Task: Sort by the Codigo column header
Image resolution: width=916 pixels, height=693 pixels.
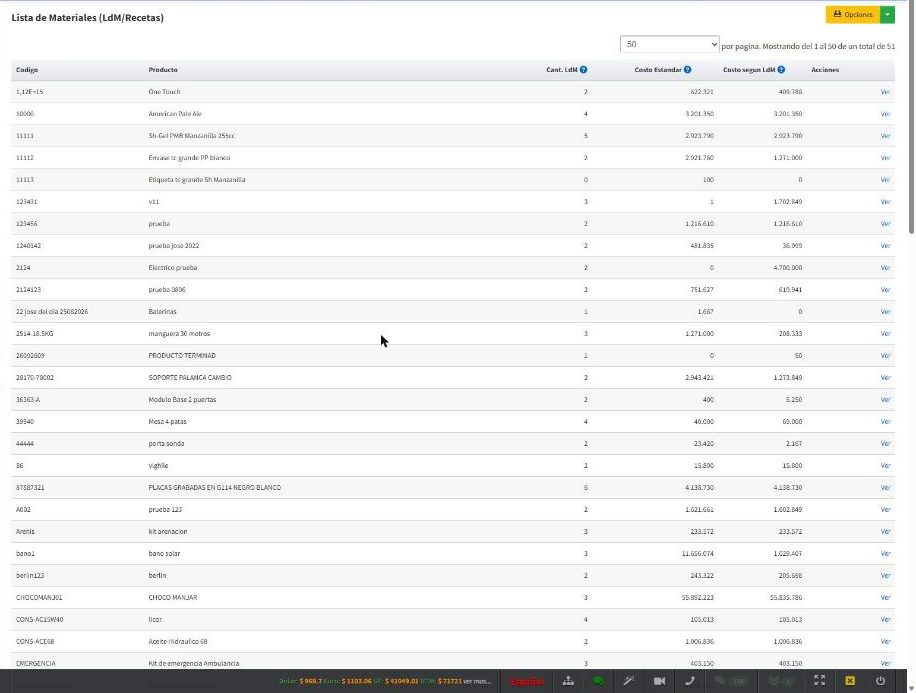Action: click(27, 70)
